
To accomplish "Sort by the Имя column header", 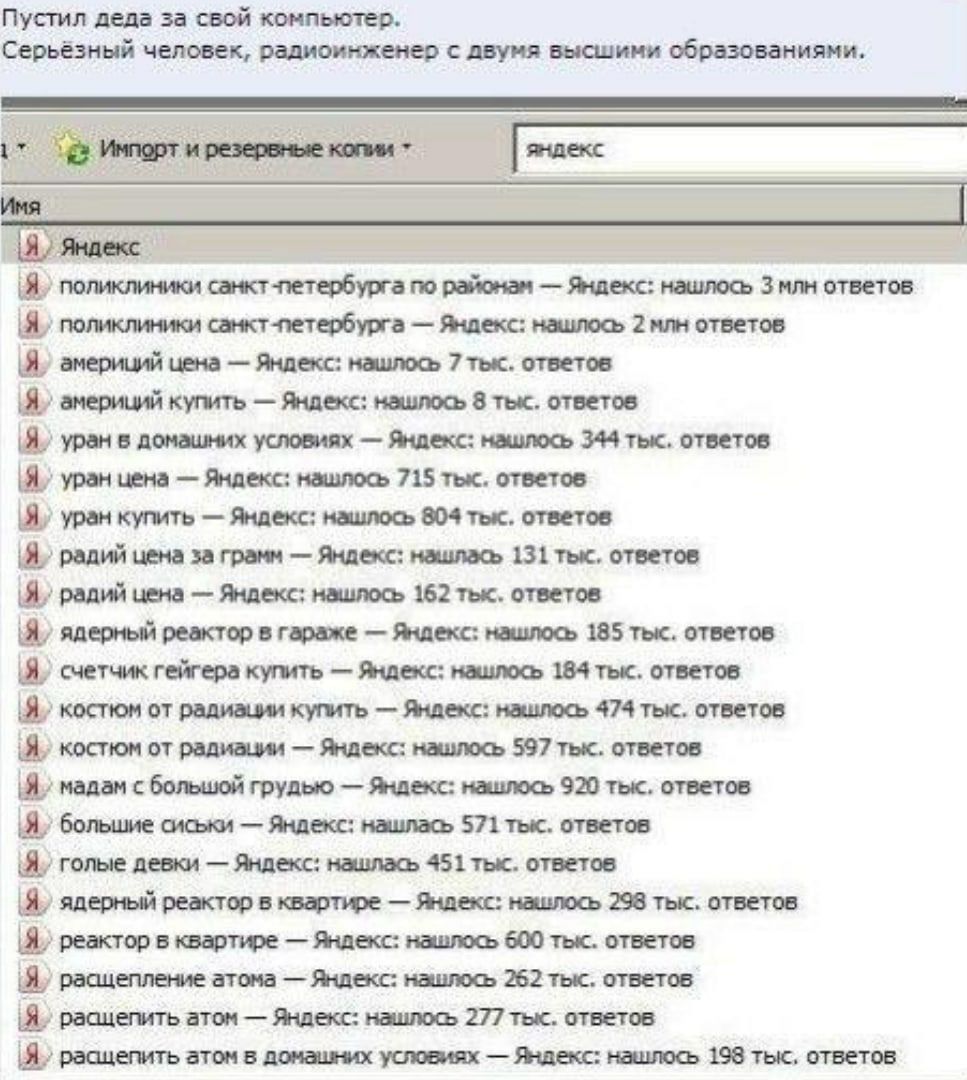I will coord(482,205).
